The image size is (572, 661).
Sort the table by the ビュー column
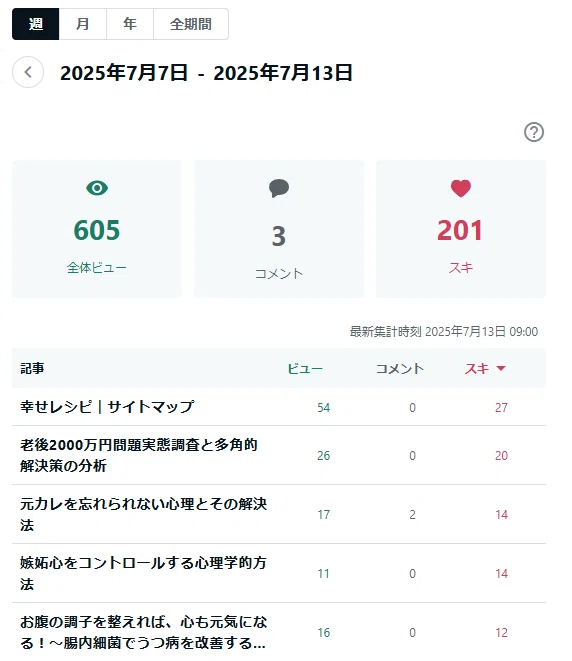click(x=305, y=369)
